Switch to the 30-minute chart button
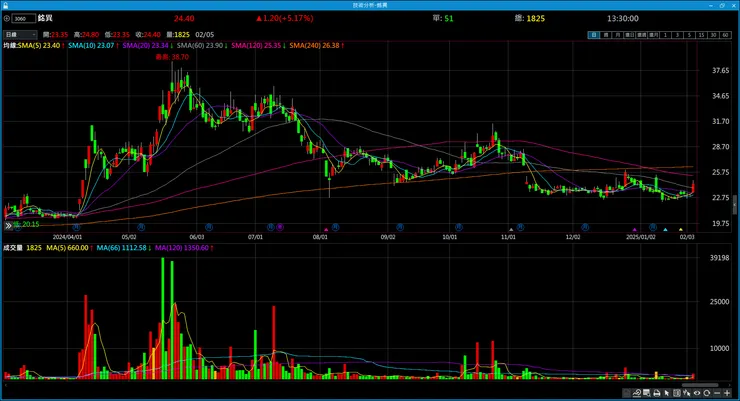 713,35
